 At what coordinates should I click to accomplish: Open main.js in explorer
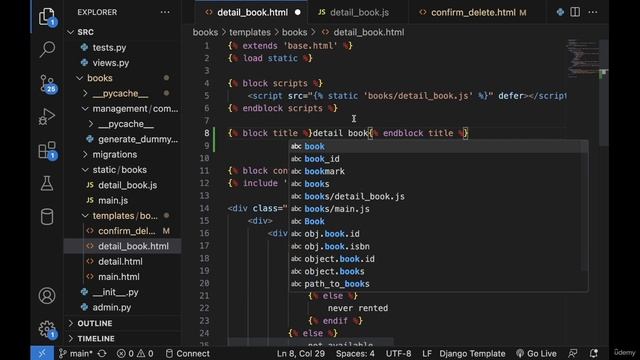[113, 200]
